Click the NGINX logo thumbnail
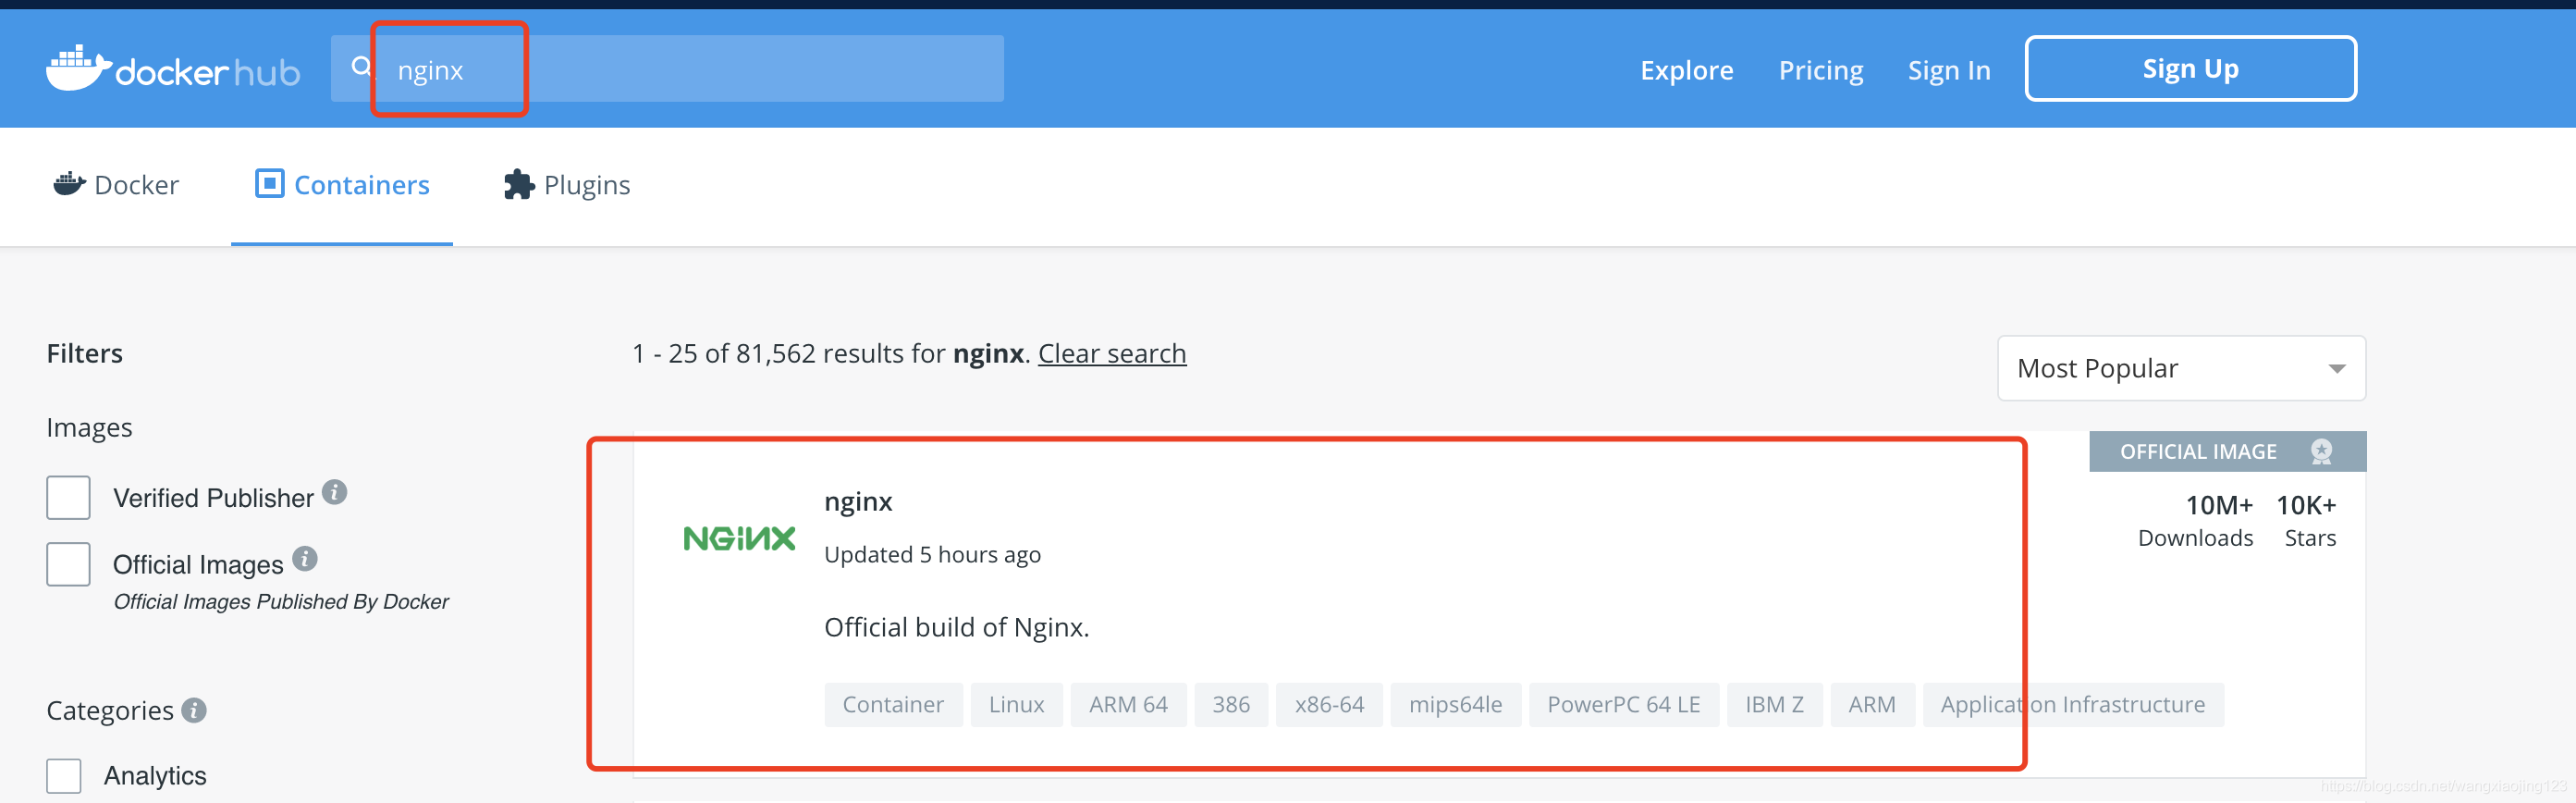This screenshot has width=2576, height=803. pos(739,539)
